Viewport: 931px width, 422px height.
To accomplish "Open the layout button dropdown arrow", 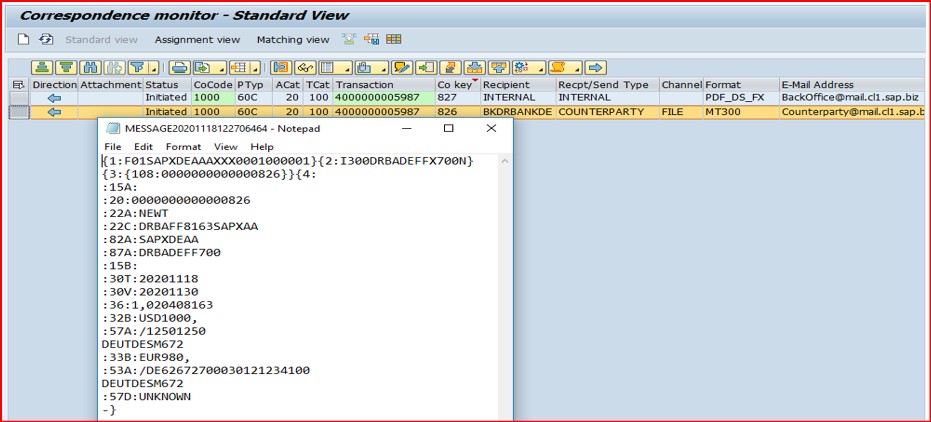I will coord(255,68).
